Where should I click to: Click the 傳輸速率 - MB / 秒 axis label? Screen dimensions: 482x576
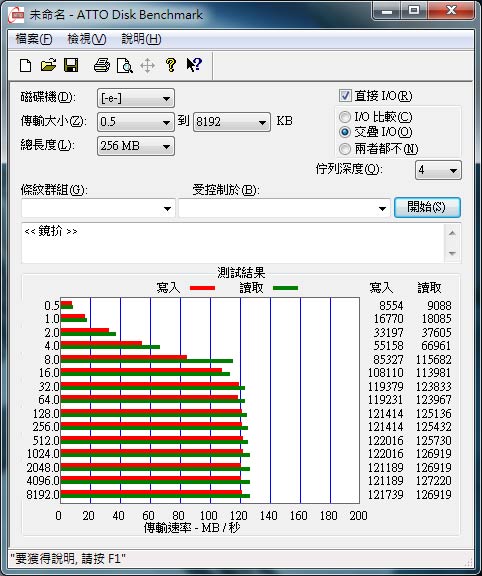point(192,528)
